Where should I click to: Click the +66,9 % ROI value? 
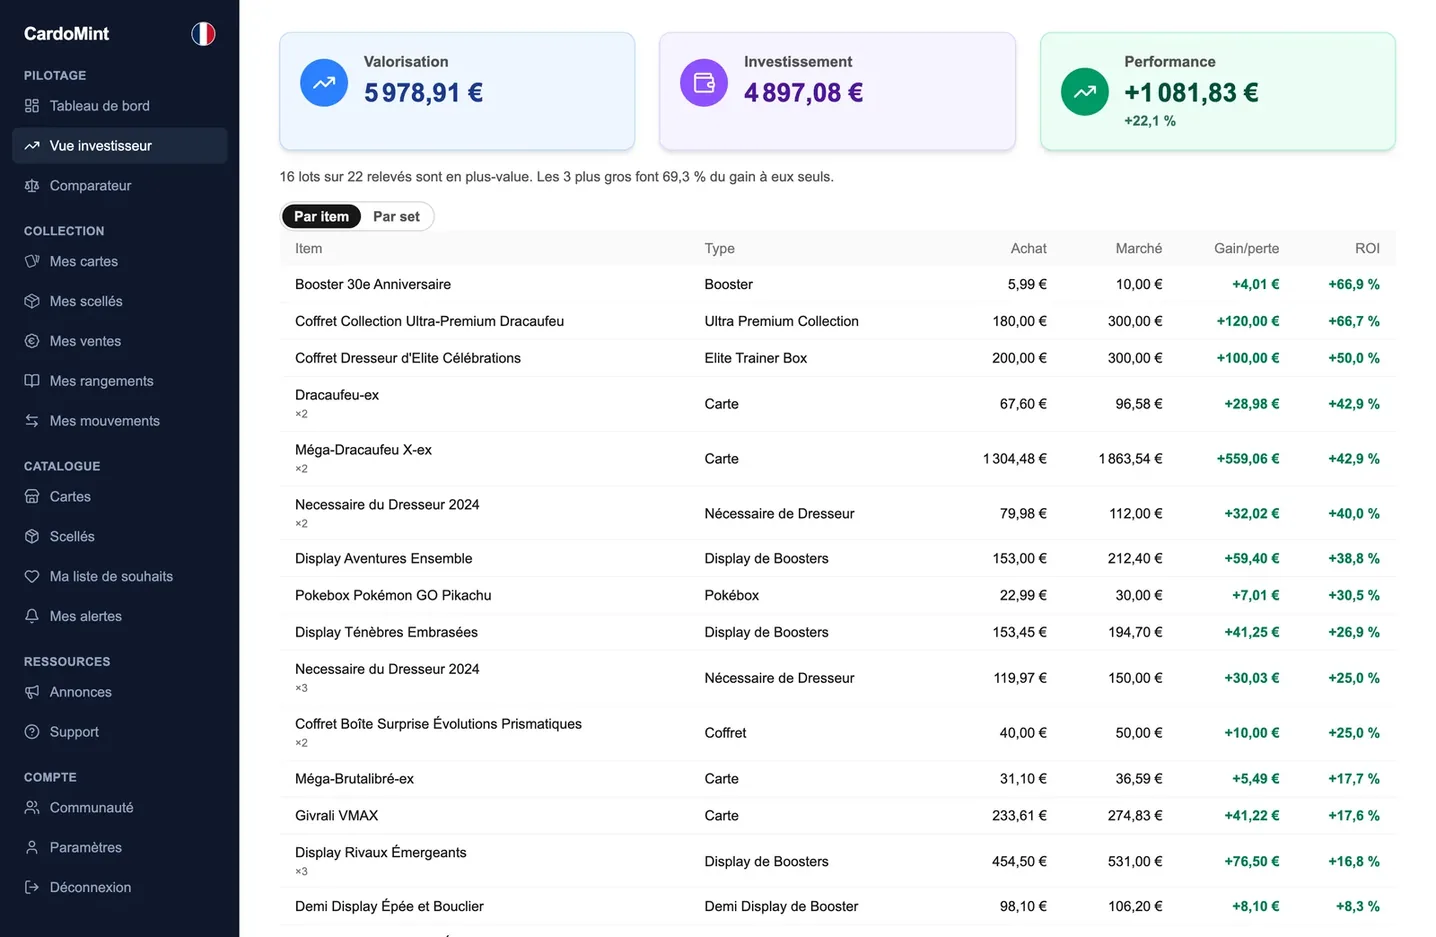tap(1354, 285)
